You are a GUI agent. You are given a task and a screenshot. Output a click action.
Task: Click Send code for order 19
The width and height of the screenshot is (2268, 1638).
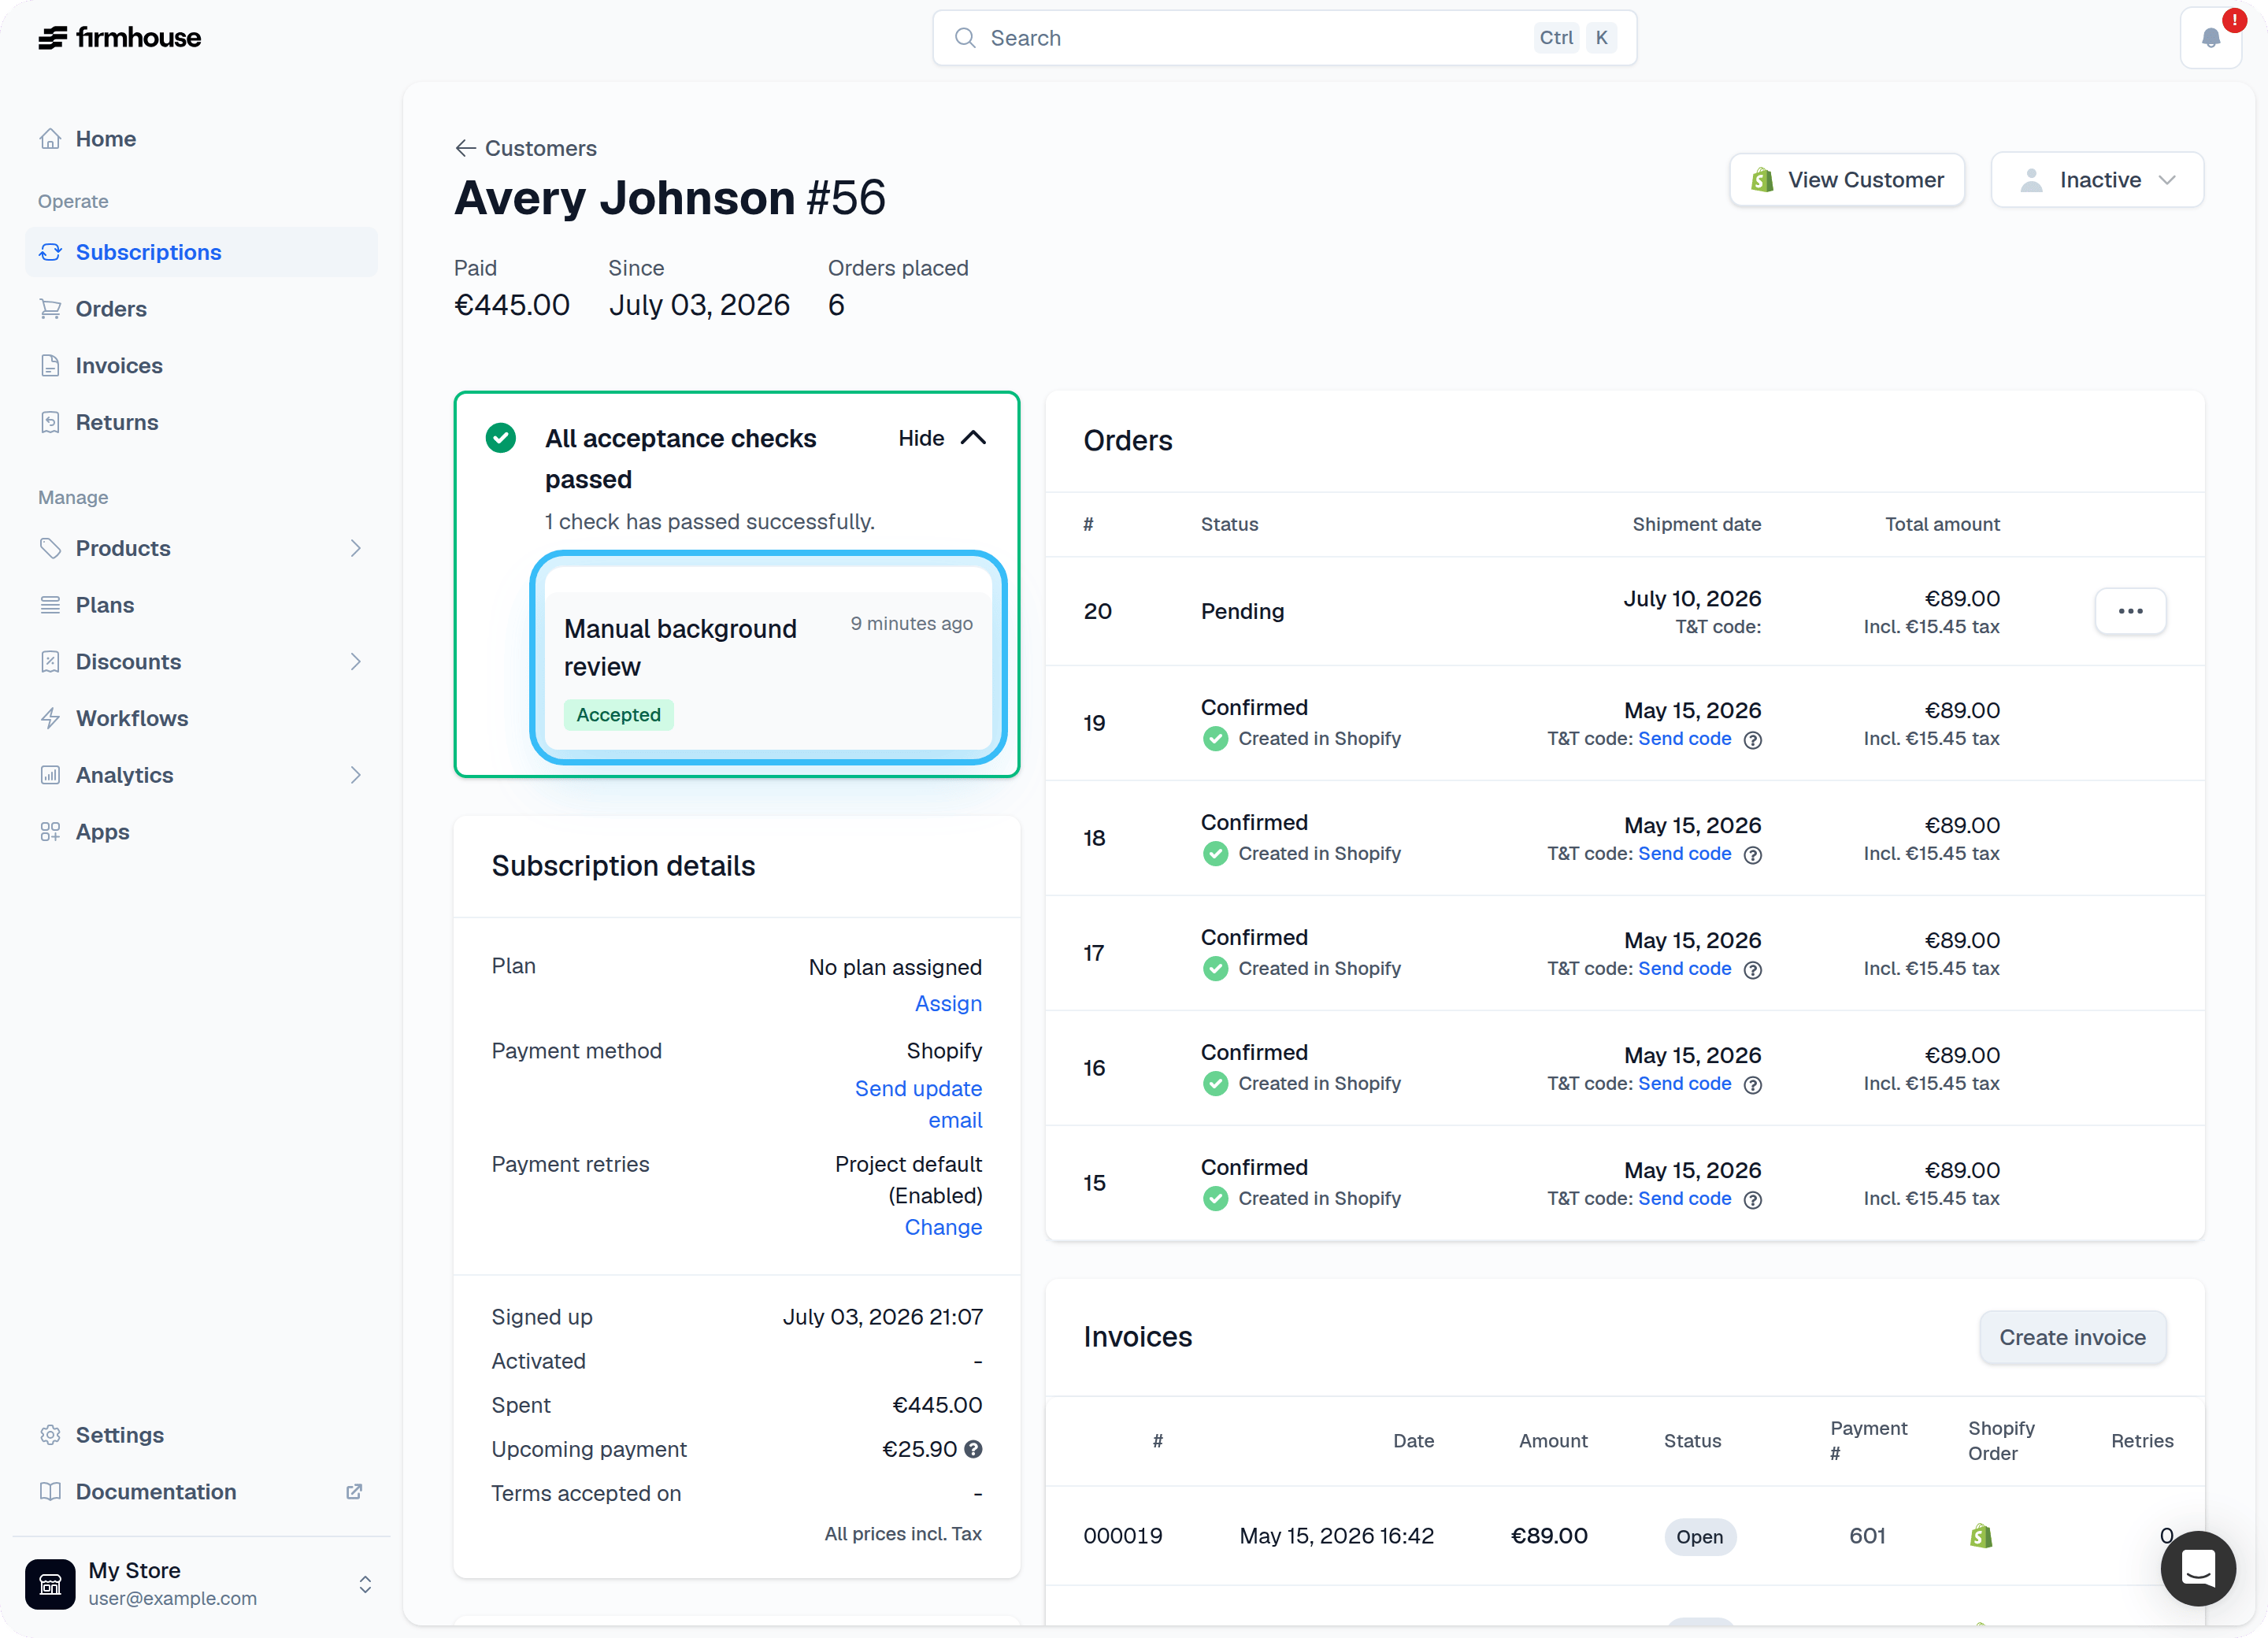(1684, 739)
